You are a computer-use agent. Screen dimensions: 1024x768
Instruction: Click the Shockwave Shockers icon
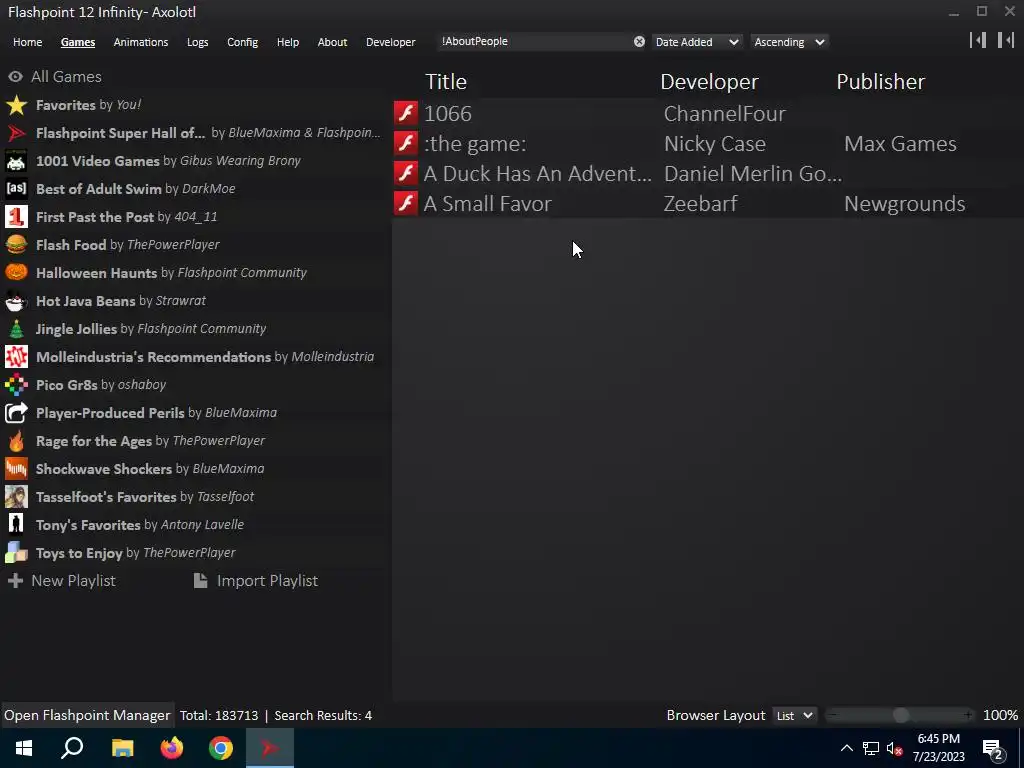click(16, 469)
